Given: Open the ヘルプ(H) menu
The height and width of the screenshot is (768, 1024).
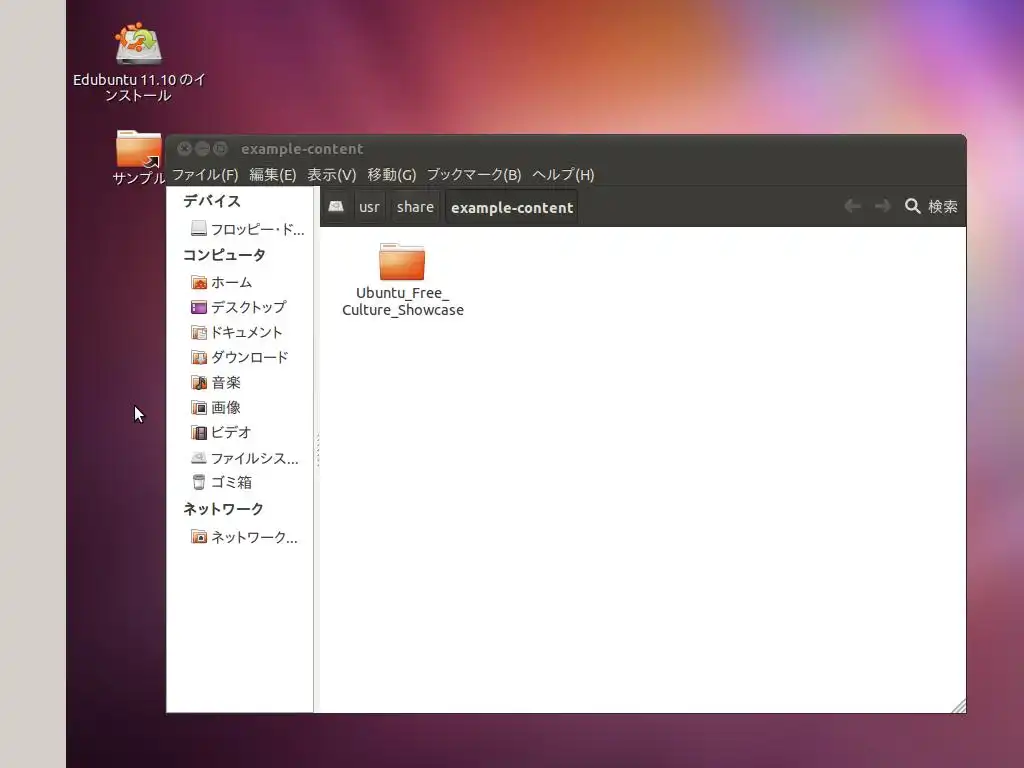Looking at the screenshot, I should [x=563, y=175].
